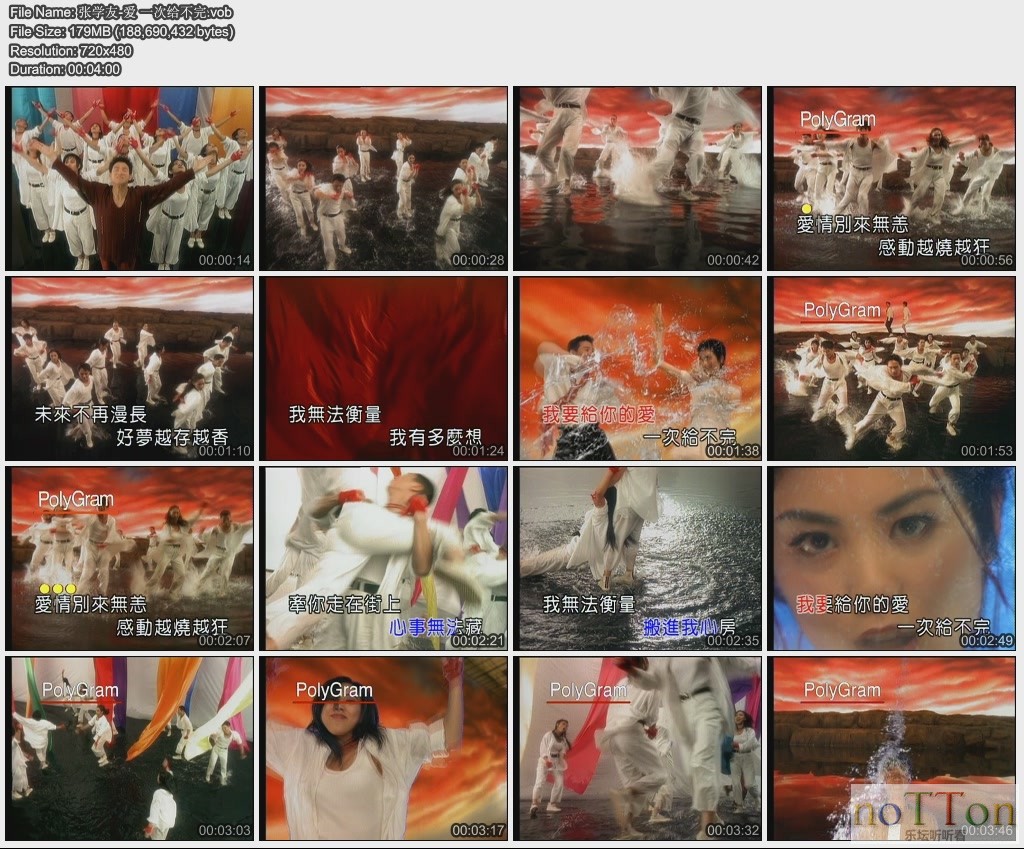This screenshot has width=1024, height=849.
Task: Select the thumbnail stamped 00:00:28
Action: point(383,178)
